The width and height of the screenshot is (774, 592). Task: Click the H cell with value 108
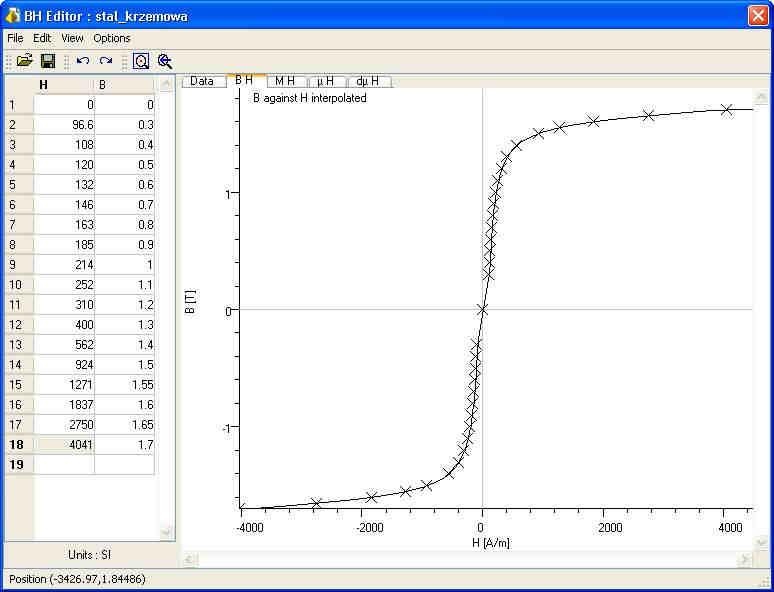[64, 145]
